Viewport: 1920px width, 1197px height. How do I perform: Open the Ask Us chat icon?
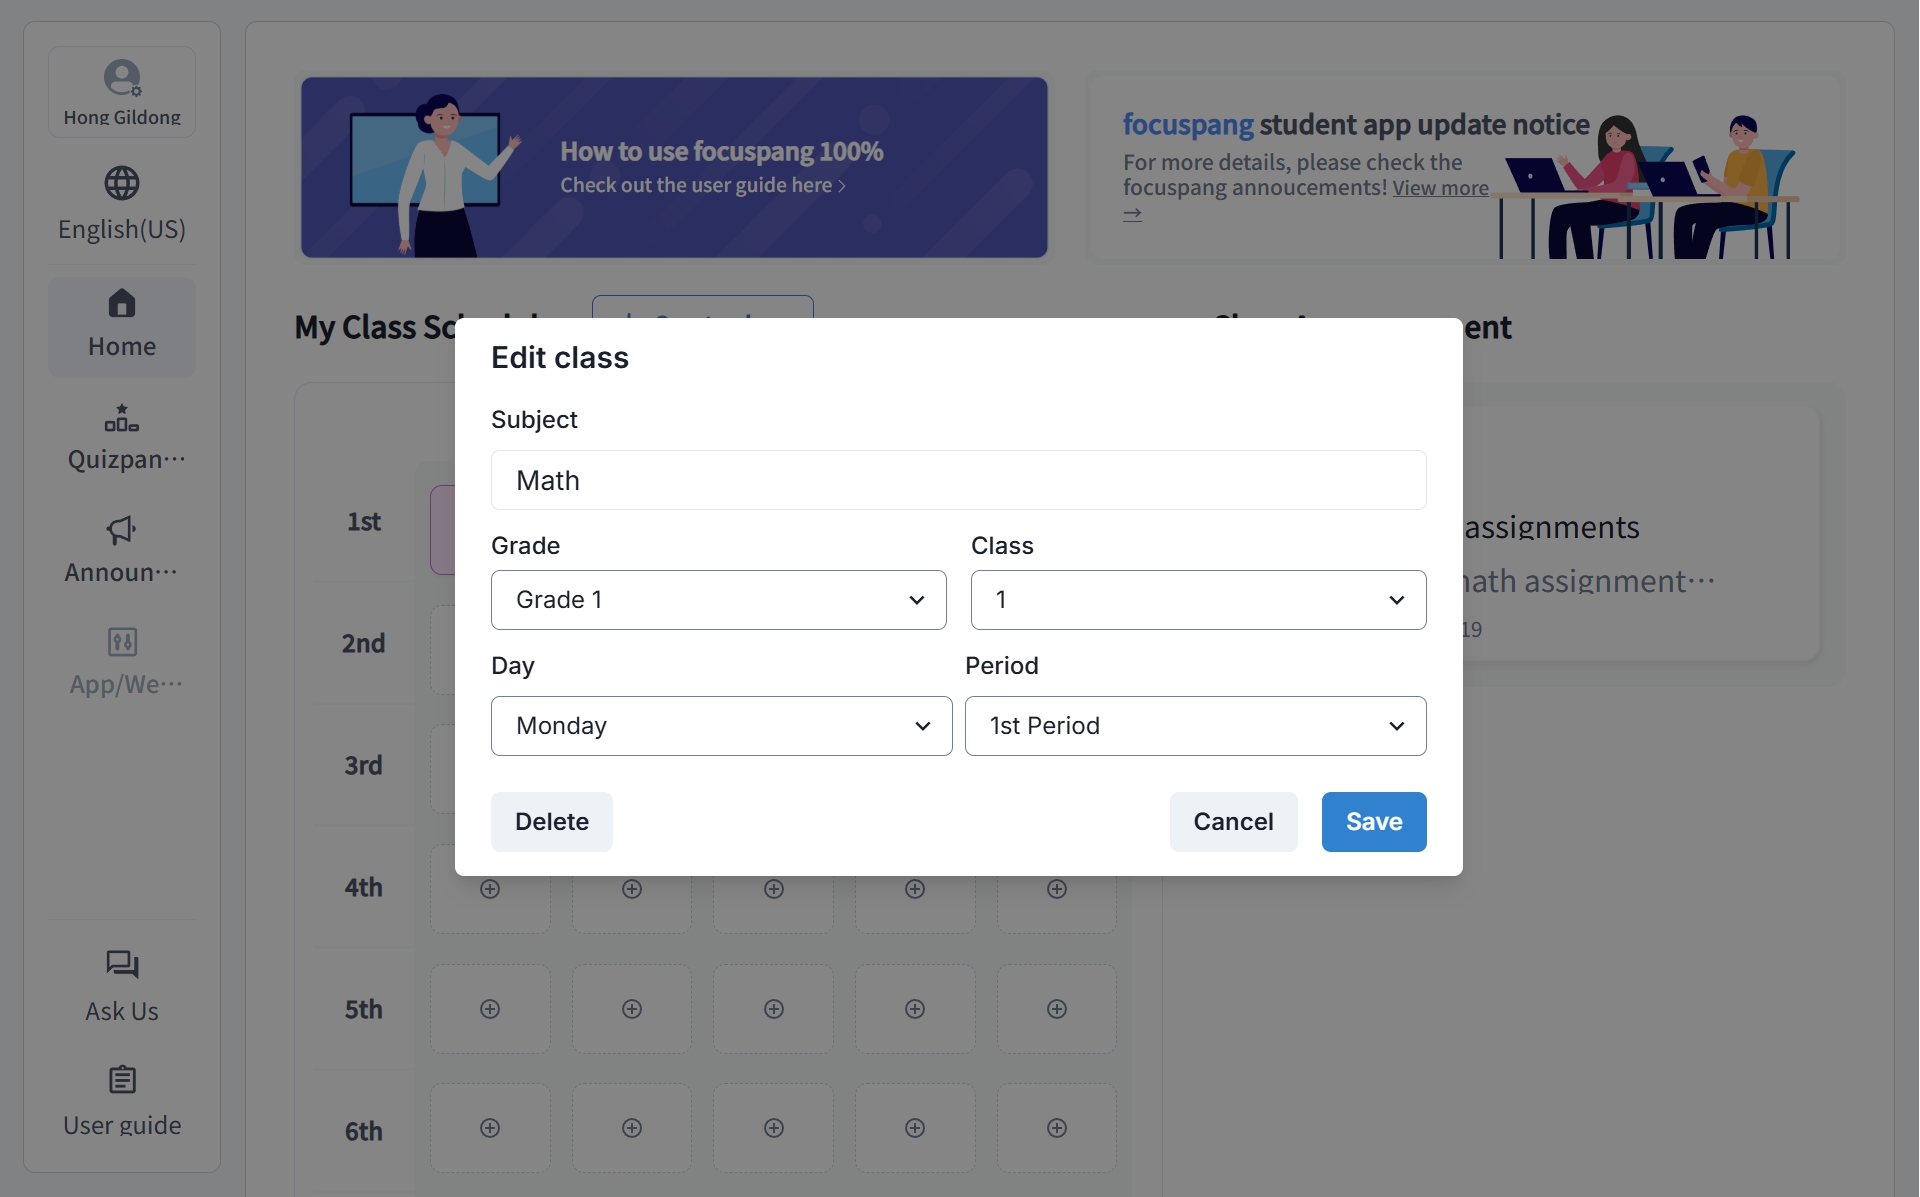point(122,964)
